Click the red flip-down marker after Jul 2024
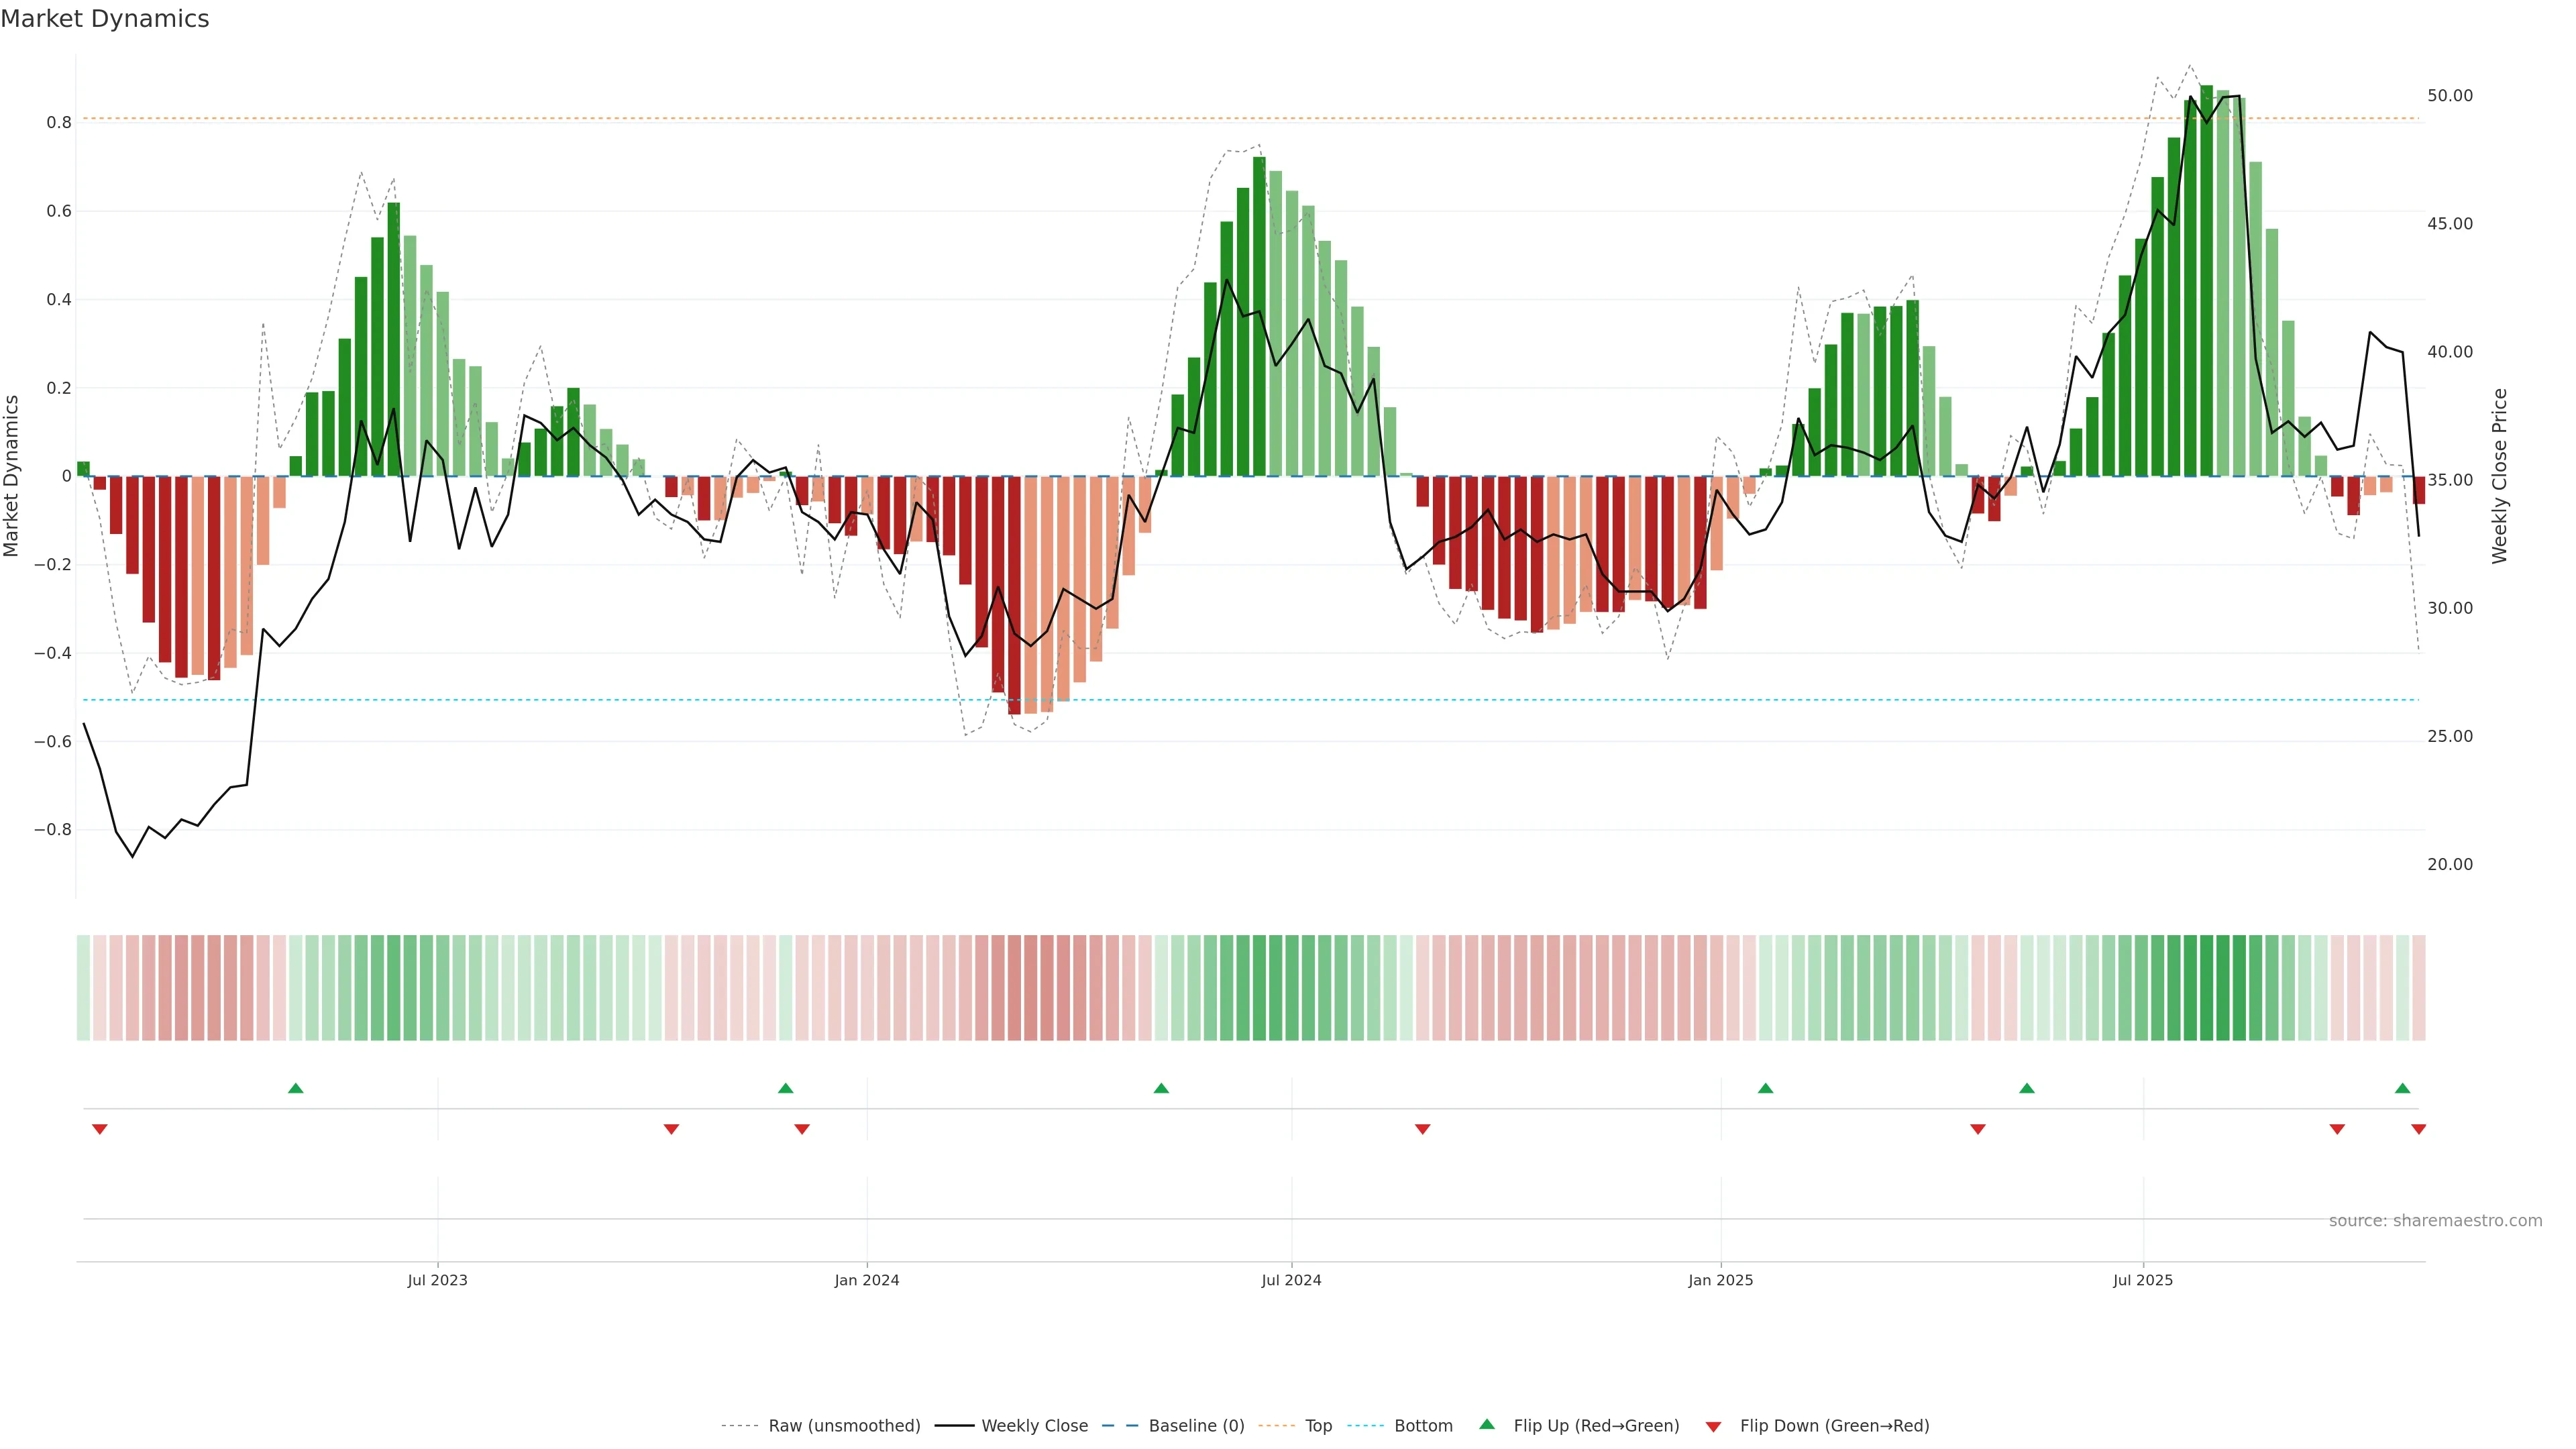 (1422, 1129)
